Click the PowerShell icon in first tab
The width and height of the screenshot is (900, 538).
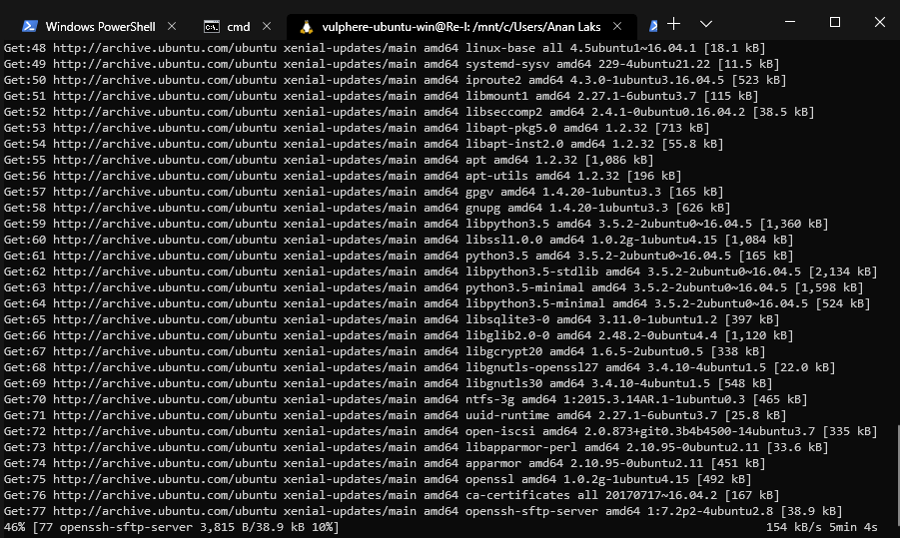(30, 26)
